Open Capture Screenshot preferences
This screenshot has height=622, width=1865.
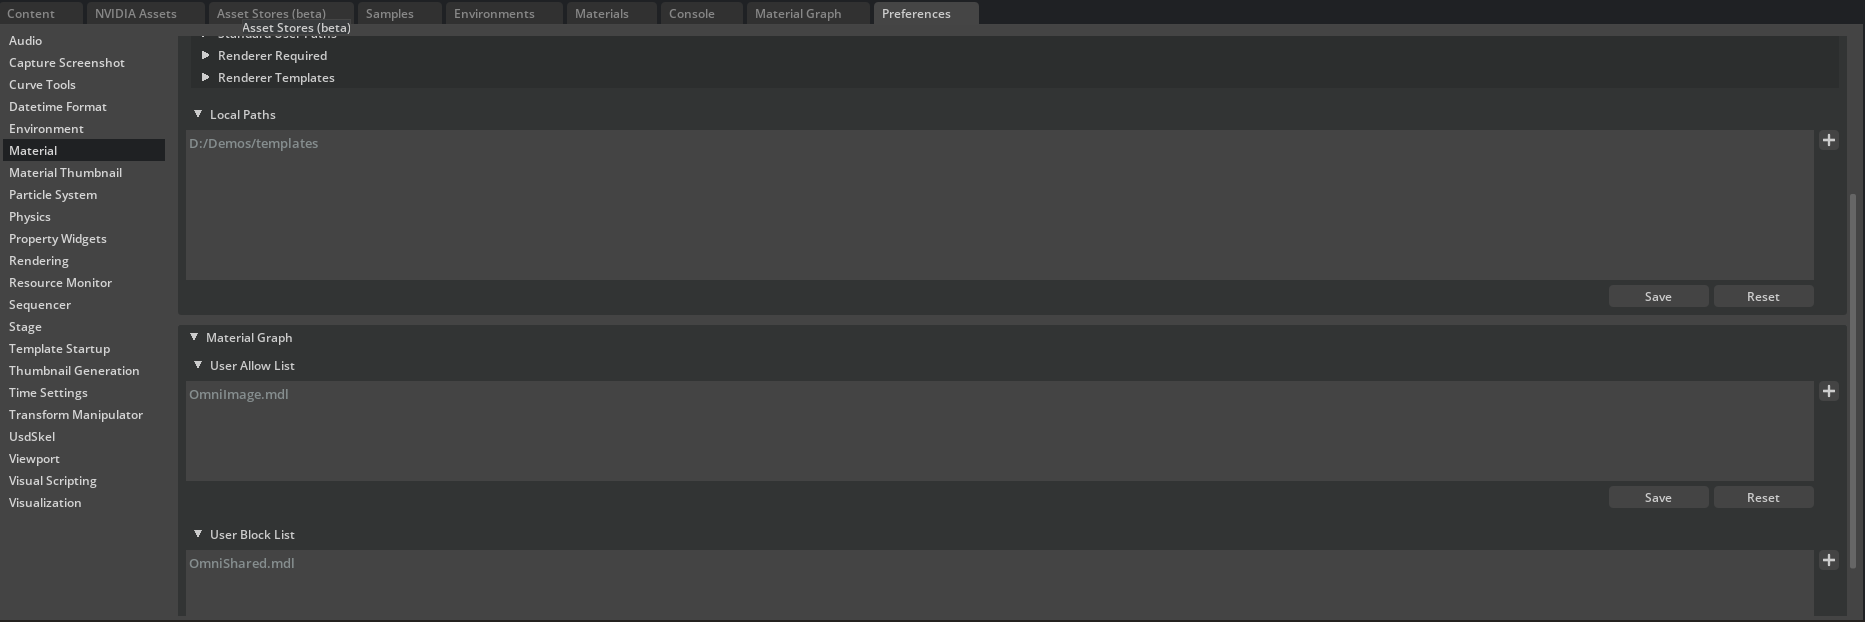click(x=84, y=62)
